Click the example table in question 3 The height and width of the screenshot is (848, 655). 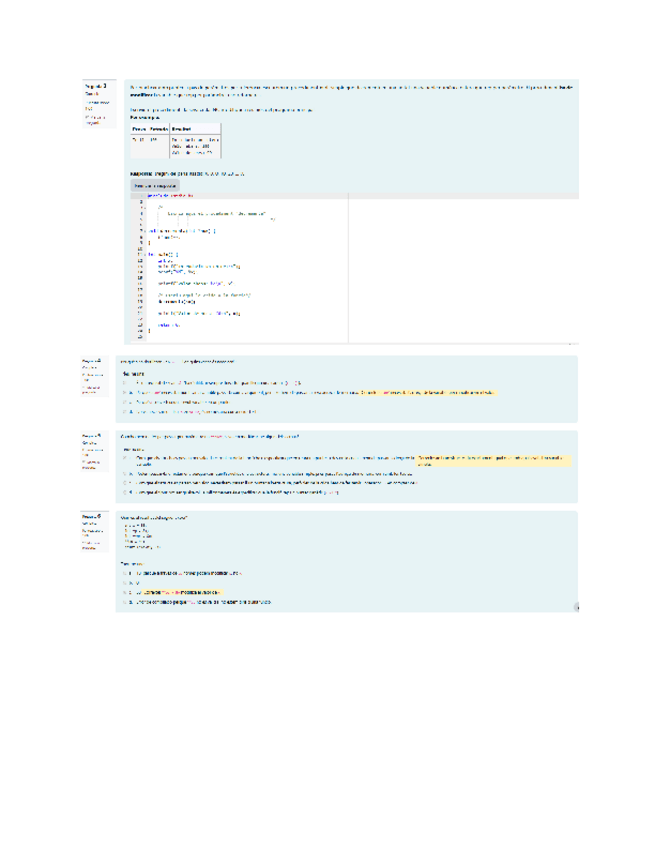175,141
